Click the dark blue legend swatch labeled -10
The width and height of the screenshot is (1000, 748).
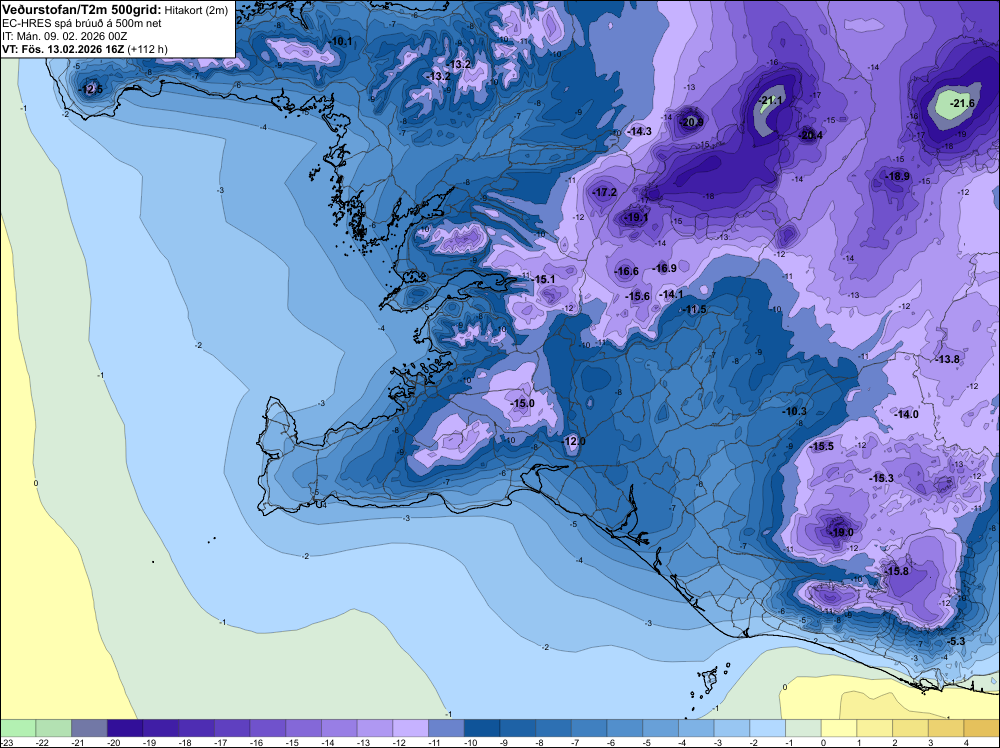(482, 728)
